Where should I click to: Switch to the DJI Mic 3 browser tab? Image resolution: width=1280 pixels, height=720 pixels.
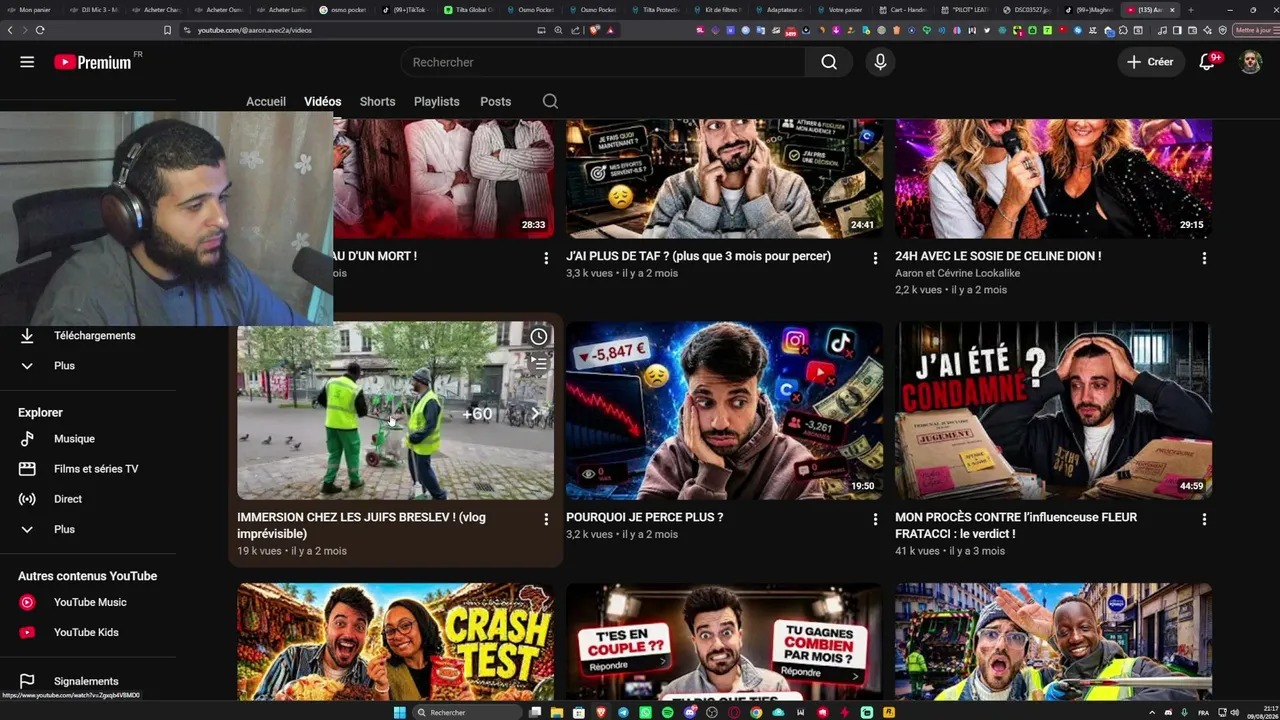[x=98, y=10]
